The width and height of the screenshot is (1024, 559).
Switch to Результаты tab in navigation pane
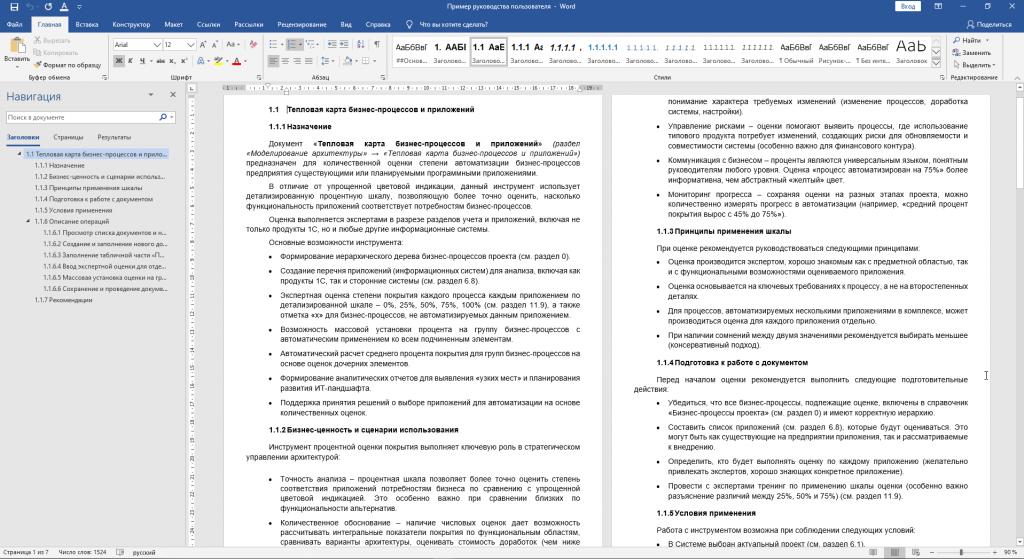point(114,137)
